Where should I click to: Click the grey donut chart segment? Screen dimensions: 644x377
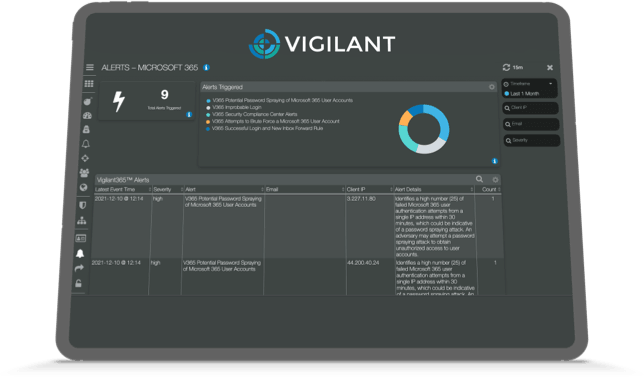[430, 147]
